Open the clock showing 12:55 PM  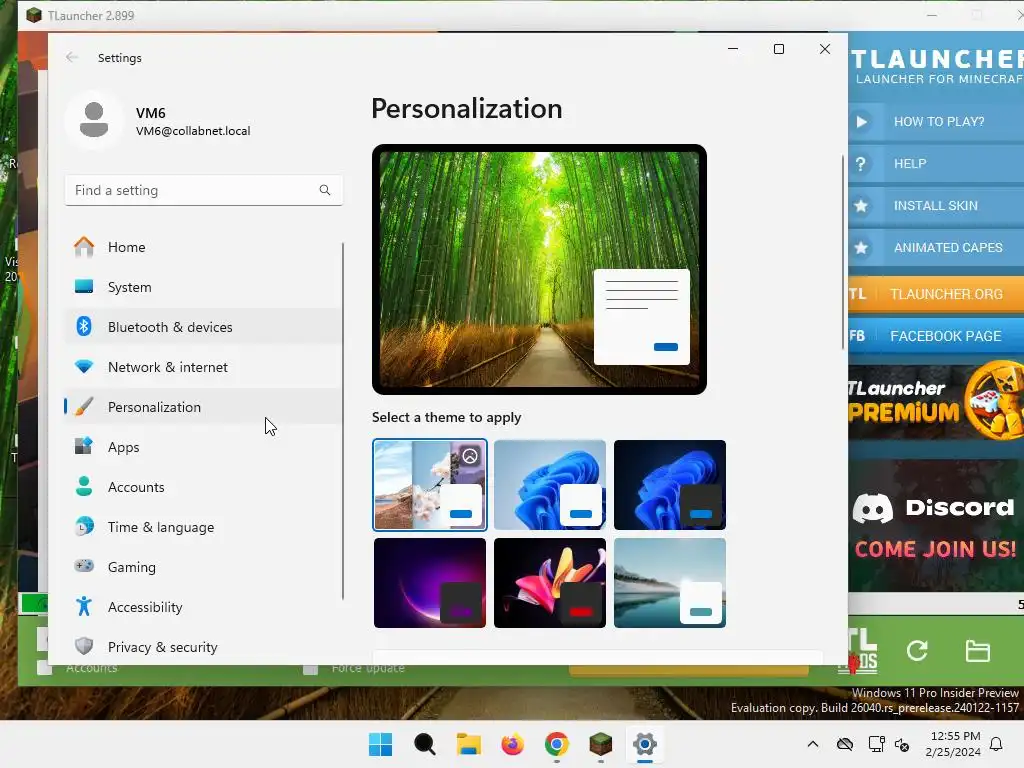953,744
